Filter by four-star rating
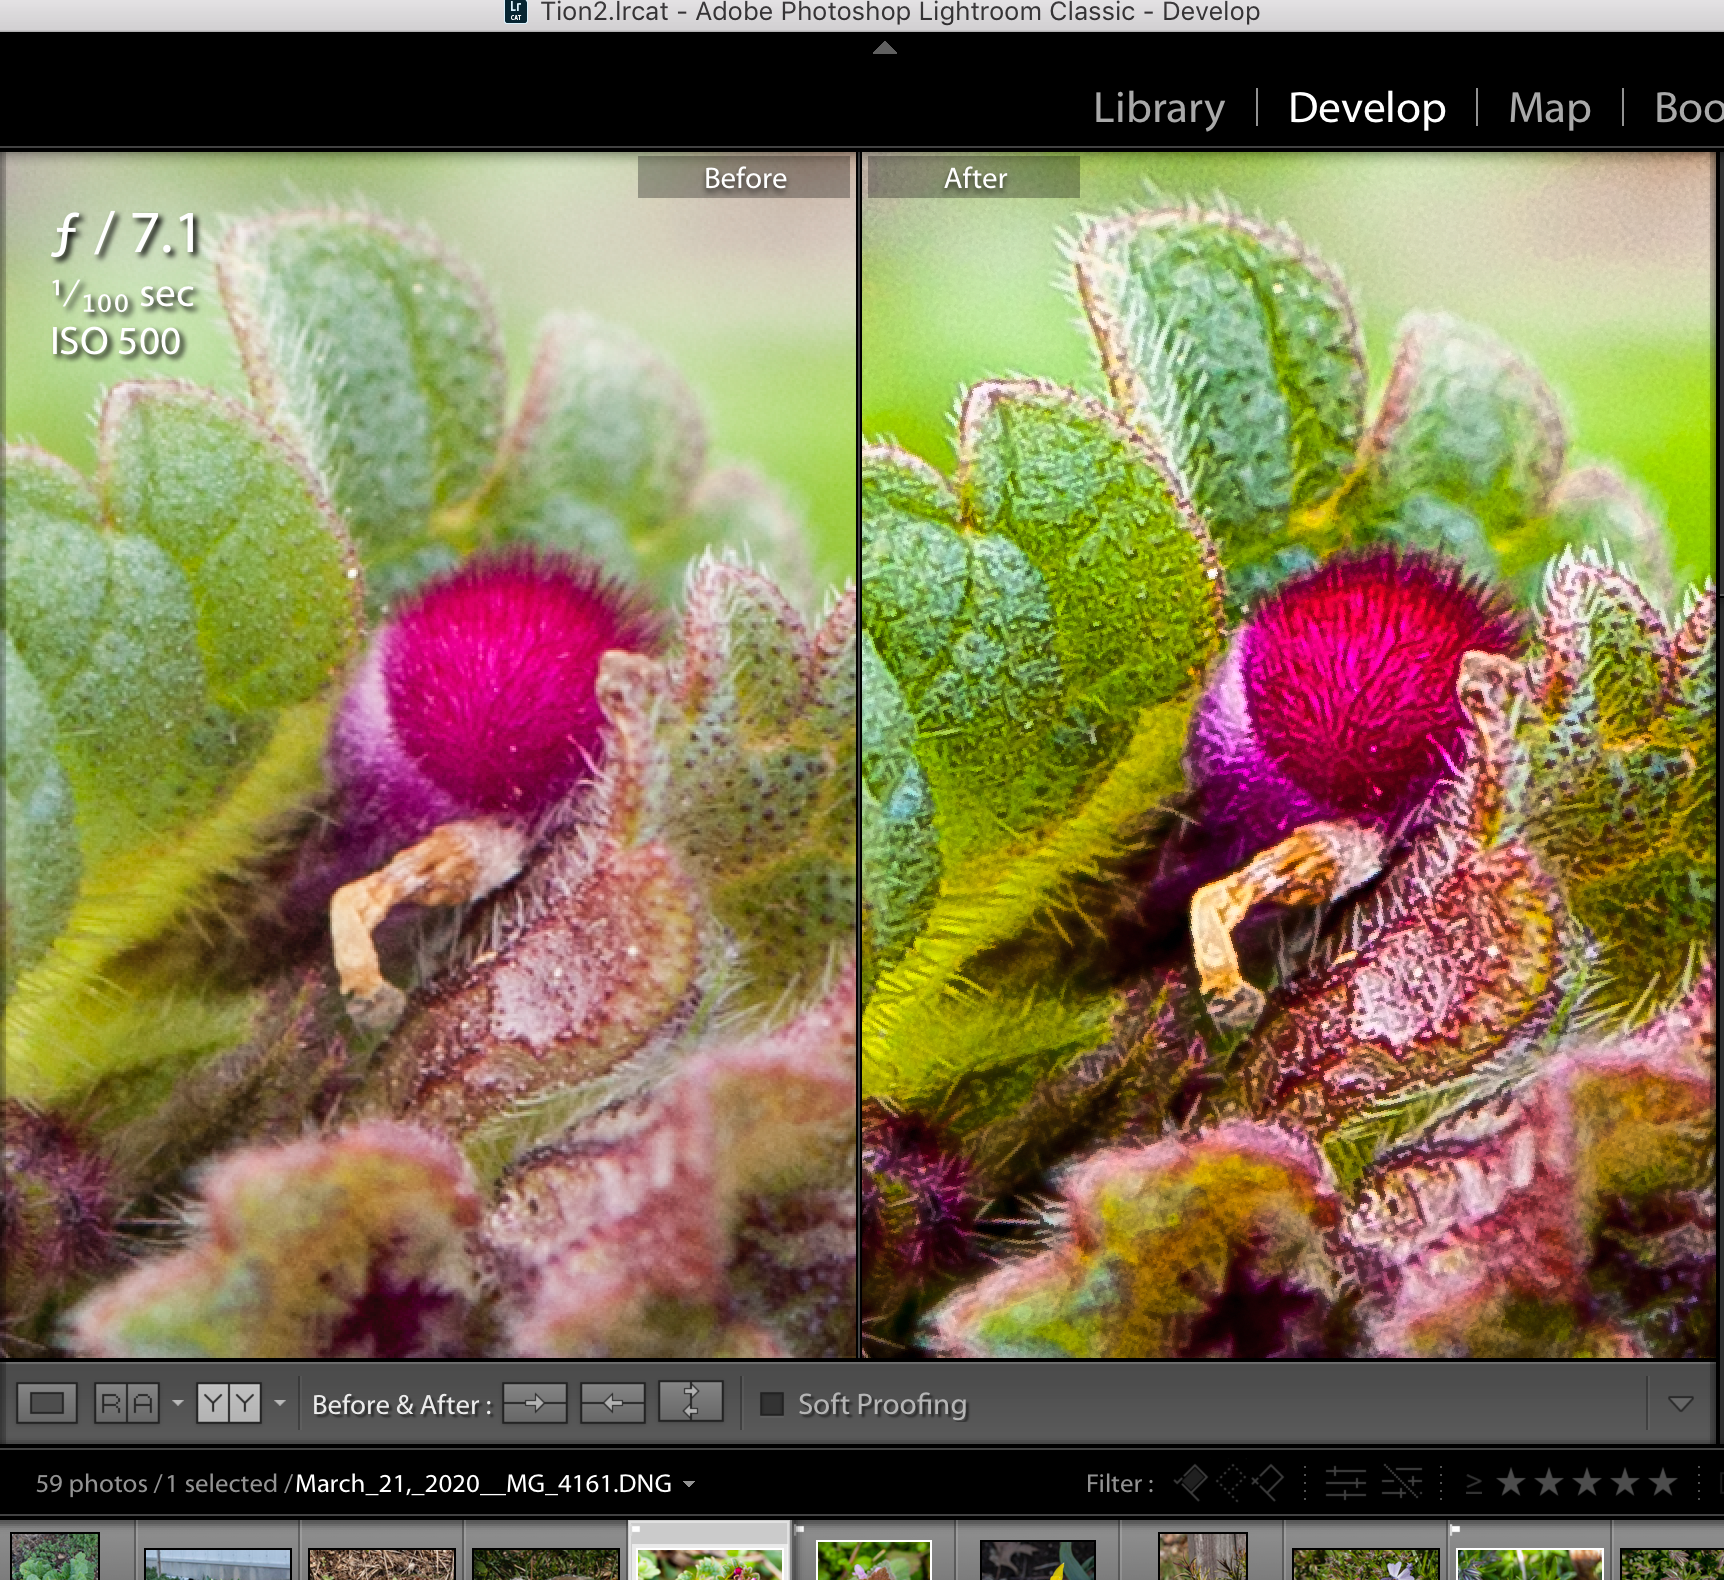This screenshot has width=1724, height=1580. pyautogui.click(x=1624, y=1482)
